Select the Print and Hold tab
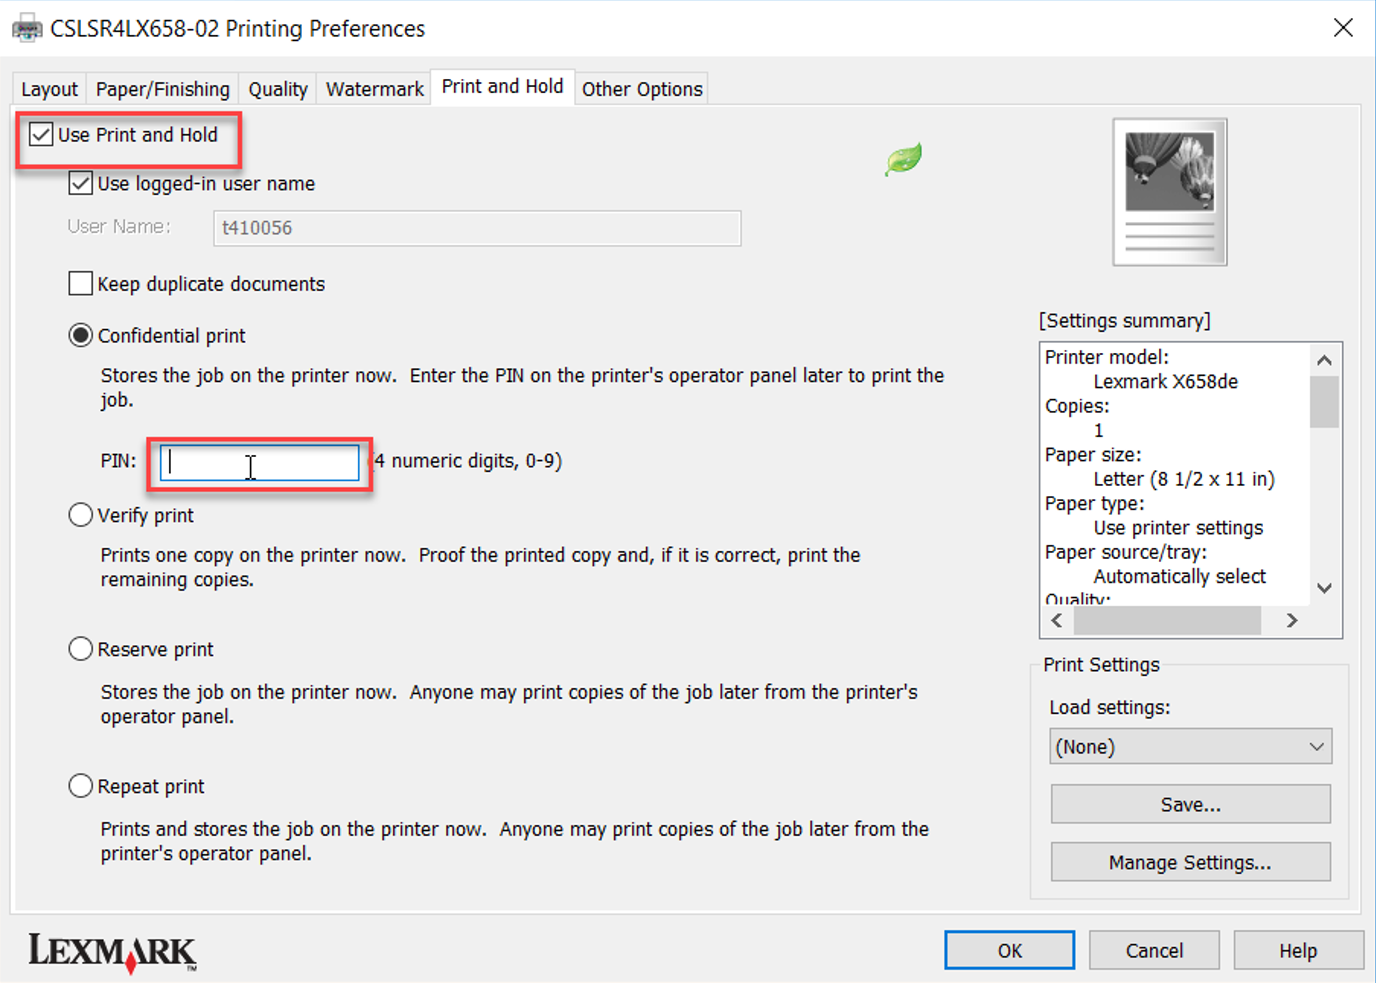This screenshot has width=1376, height=983. (502, 86)
